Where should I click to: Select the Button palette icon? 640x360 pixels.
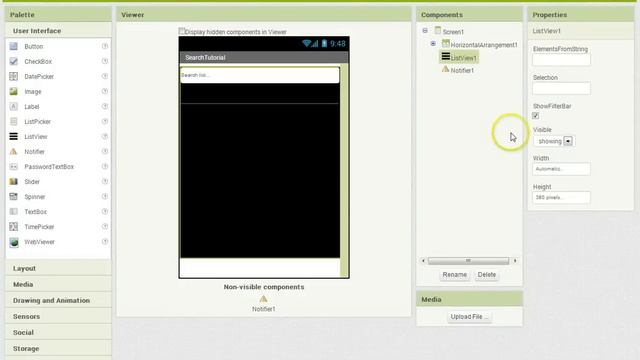[x=13, y=46]
